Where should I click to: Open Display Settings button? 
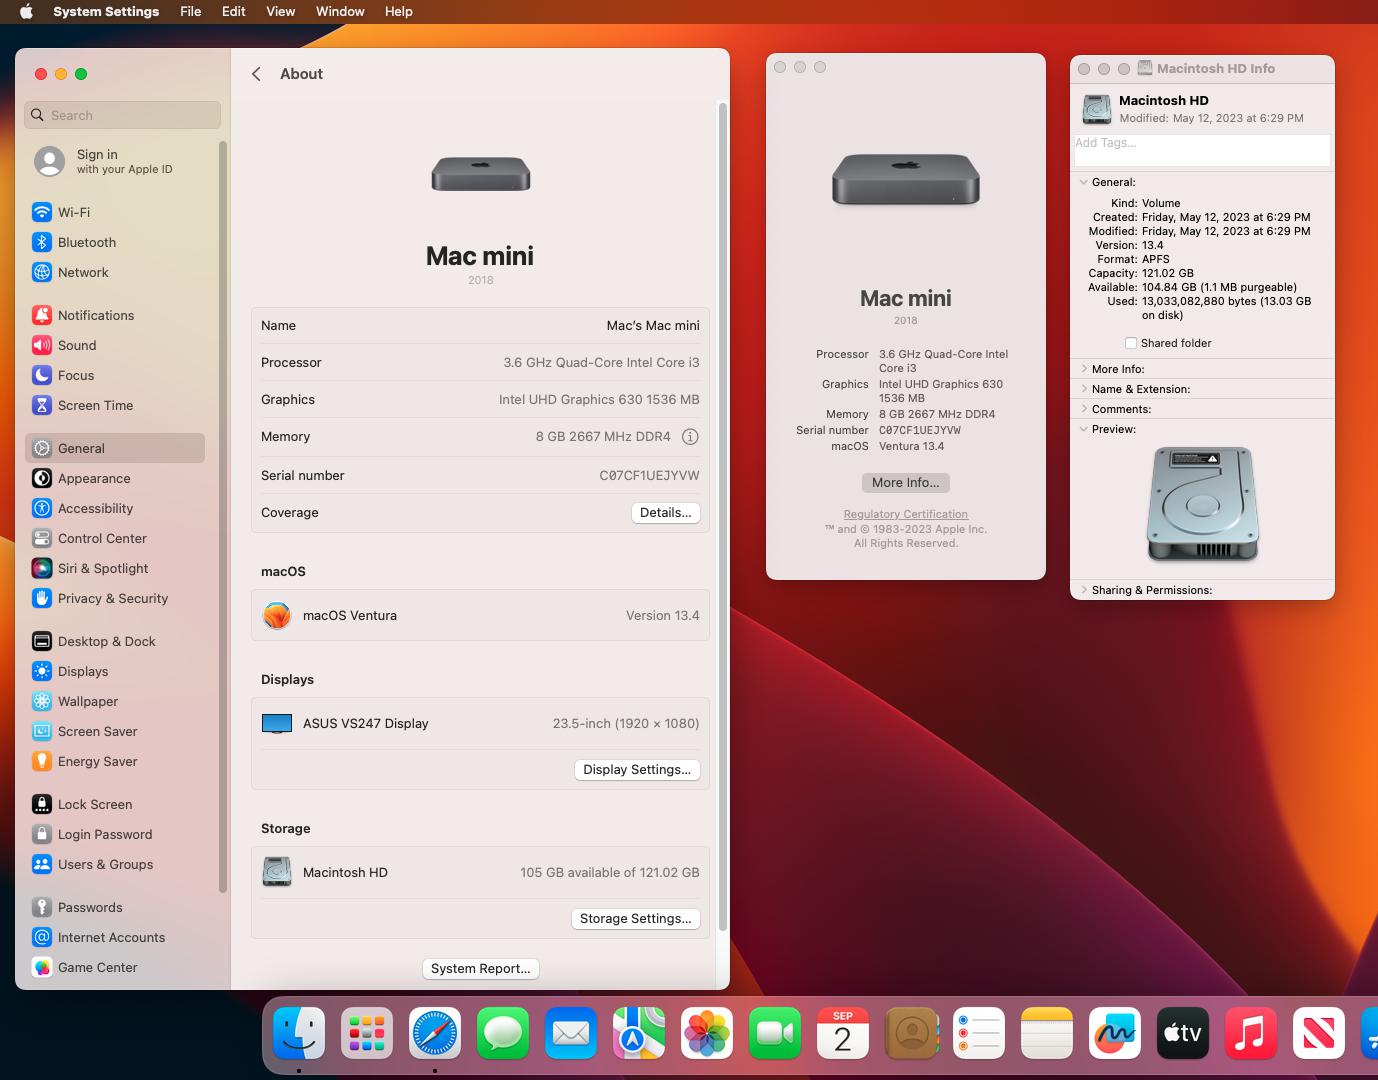(637, 769)
